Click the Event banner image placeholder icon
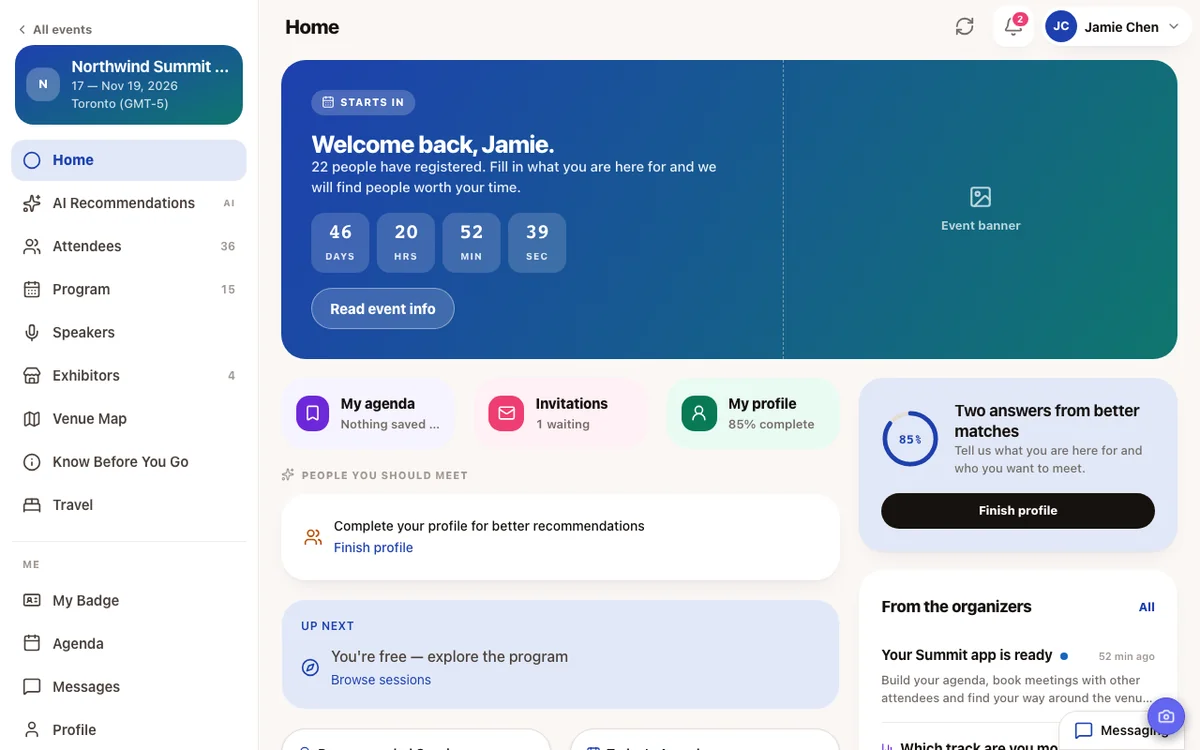This screenshot has width=1200, height=750. pos(980,197)
